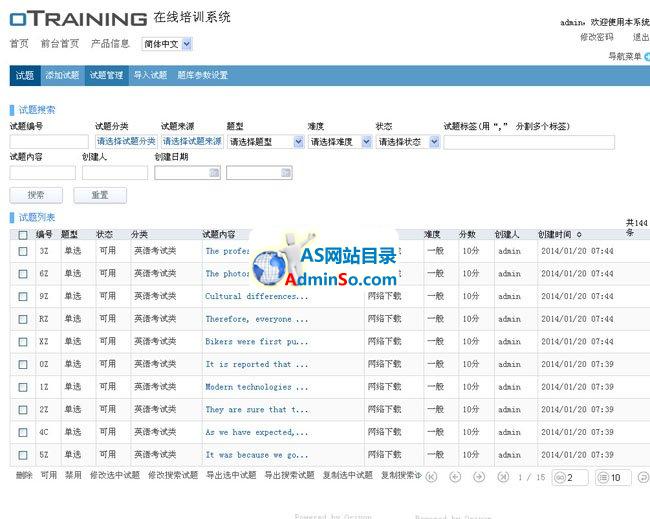This screenshot has width=650, height=519.
Task: Click the refresh icon in pagination bar
Action: pos(643,477)
